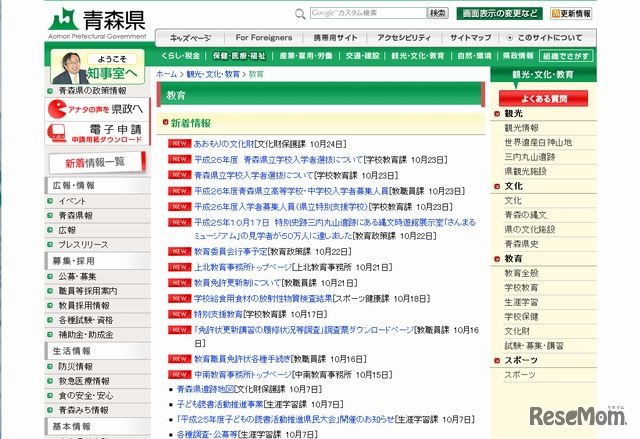Open 救急医療情報 in the left sidebar
Viewport: 640px width, 439px height.
click(x=84, y=381)
